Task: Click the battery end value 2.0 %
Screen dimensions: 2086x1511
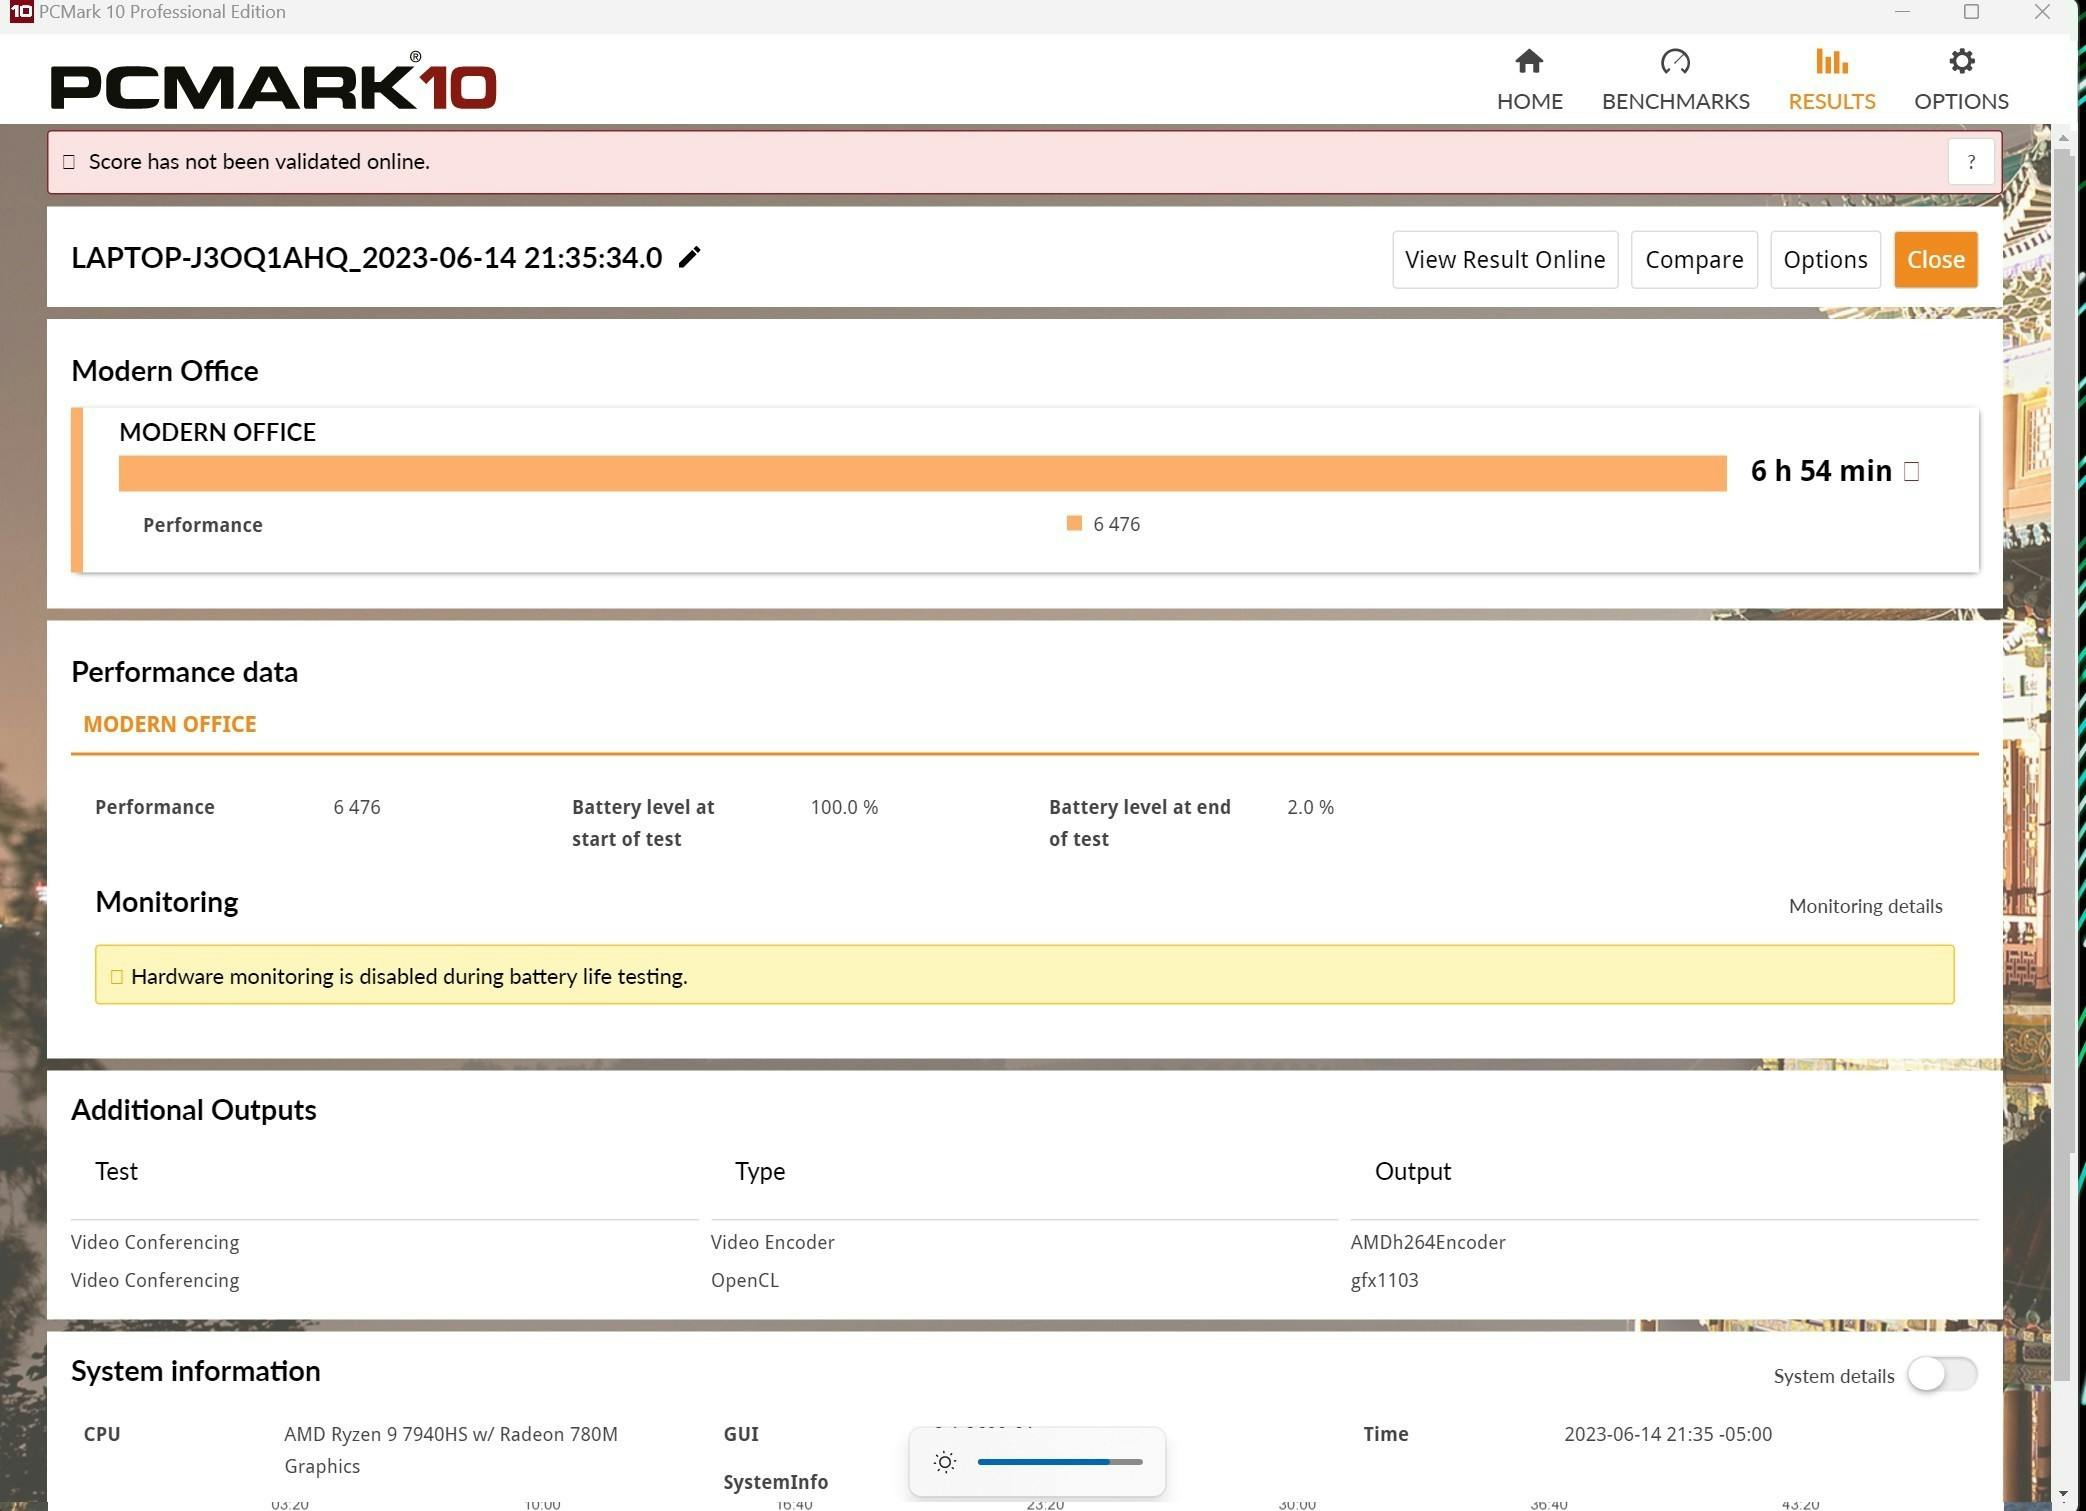Action: pos(1310,807)
